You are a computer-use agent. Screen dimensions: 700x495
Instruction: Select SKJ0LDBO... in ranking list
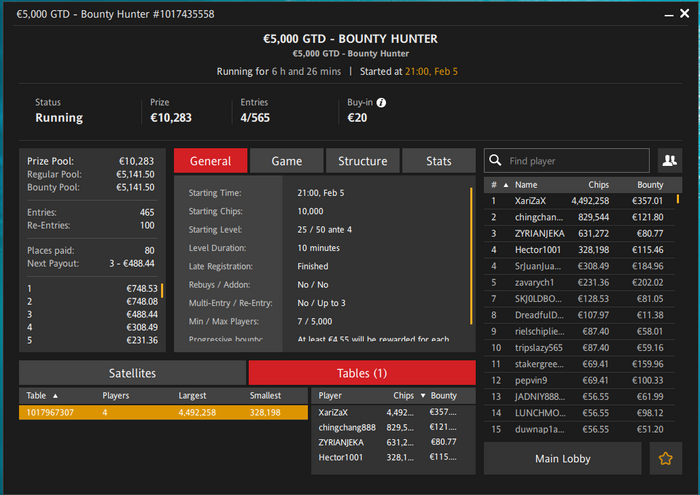pyautogui.click(x=579, y=299)
